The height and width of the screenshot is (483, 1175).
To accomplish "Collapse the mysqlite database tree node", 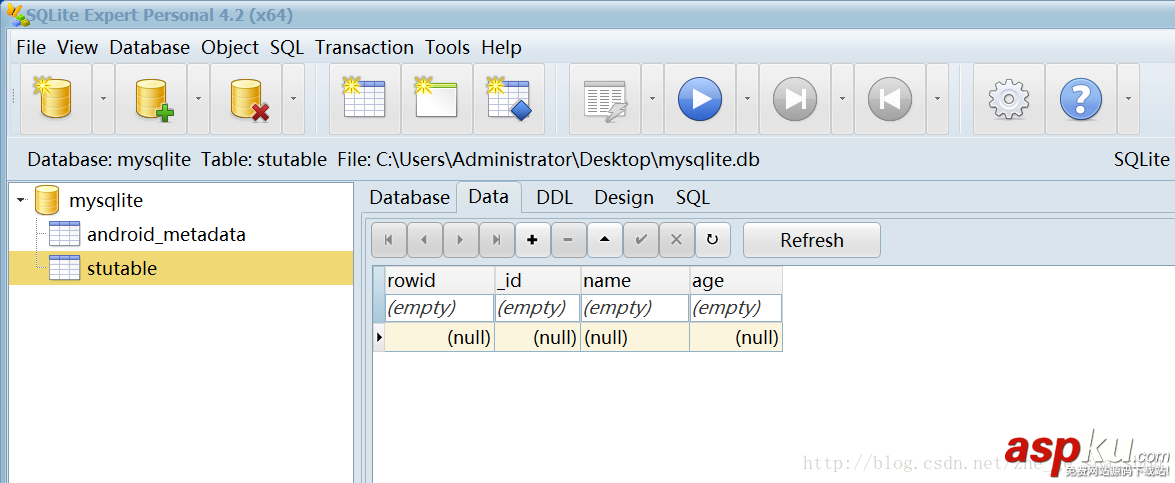I will [x=21, y=201].
